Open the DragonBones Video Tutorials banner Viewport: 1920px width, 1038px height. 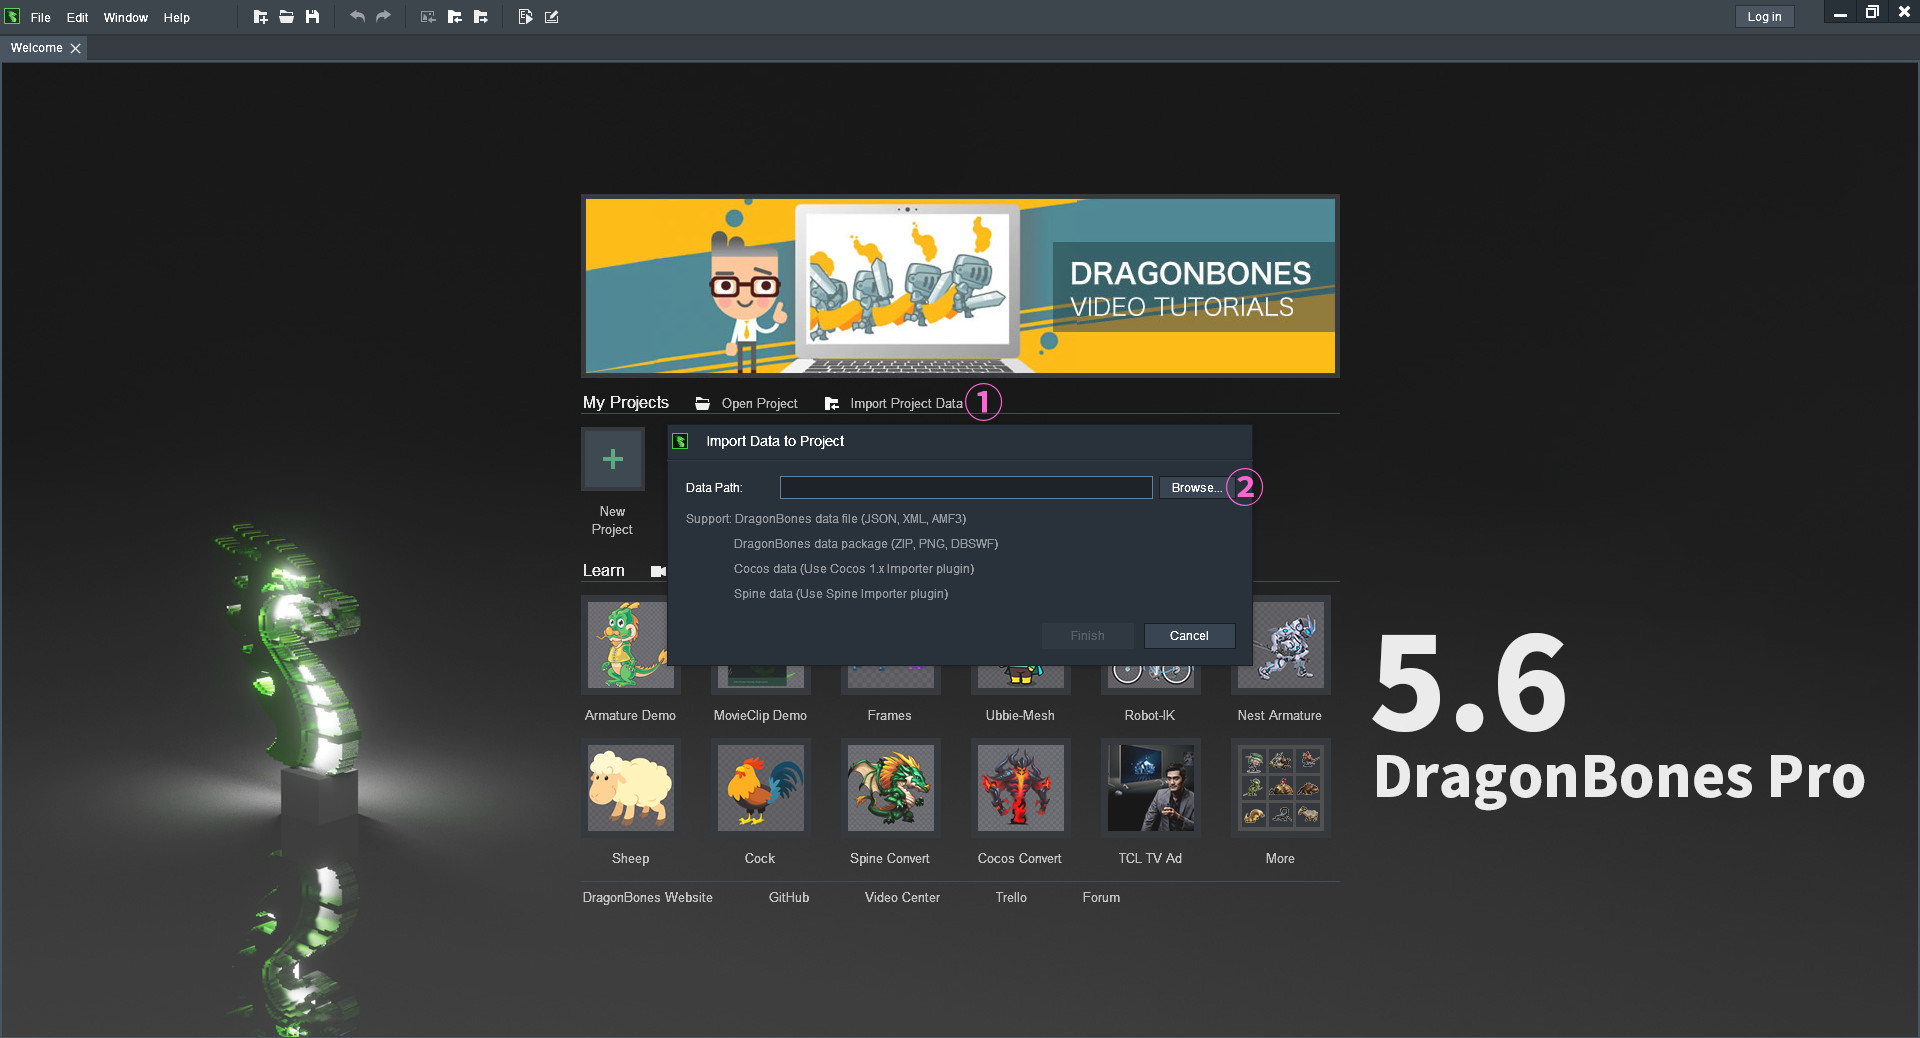pyautogui.click(x=960, y=286)
